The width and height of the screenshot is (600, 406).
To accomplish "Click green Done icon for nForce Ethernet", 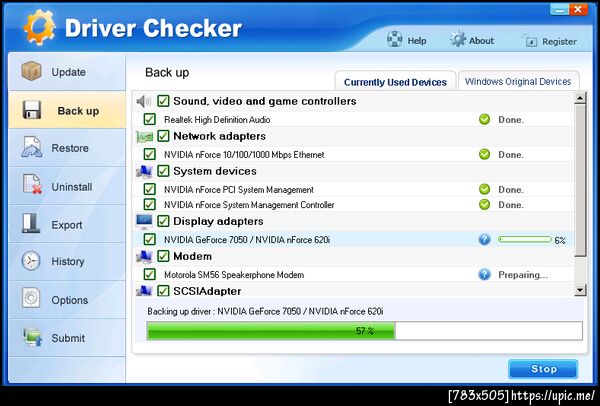I will (484, 154).
